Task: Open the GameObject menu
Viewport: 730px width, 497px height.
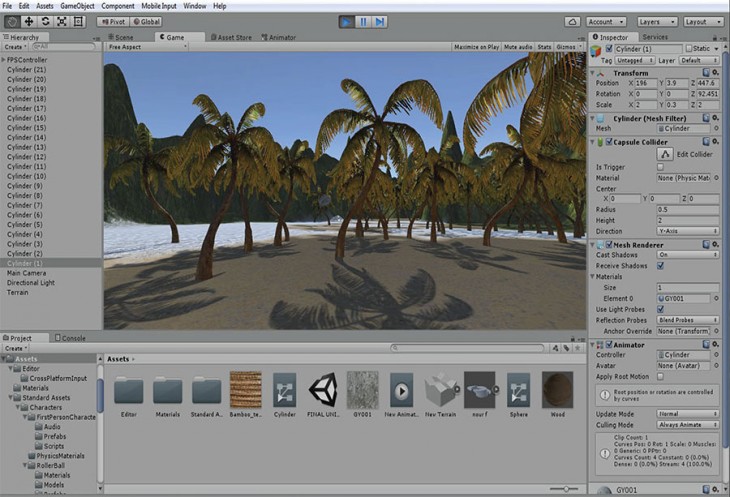Action: pos(77,6)
